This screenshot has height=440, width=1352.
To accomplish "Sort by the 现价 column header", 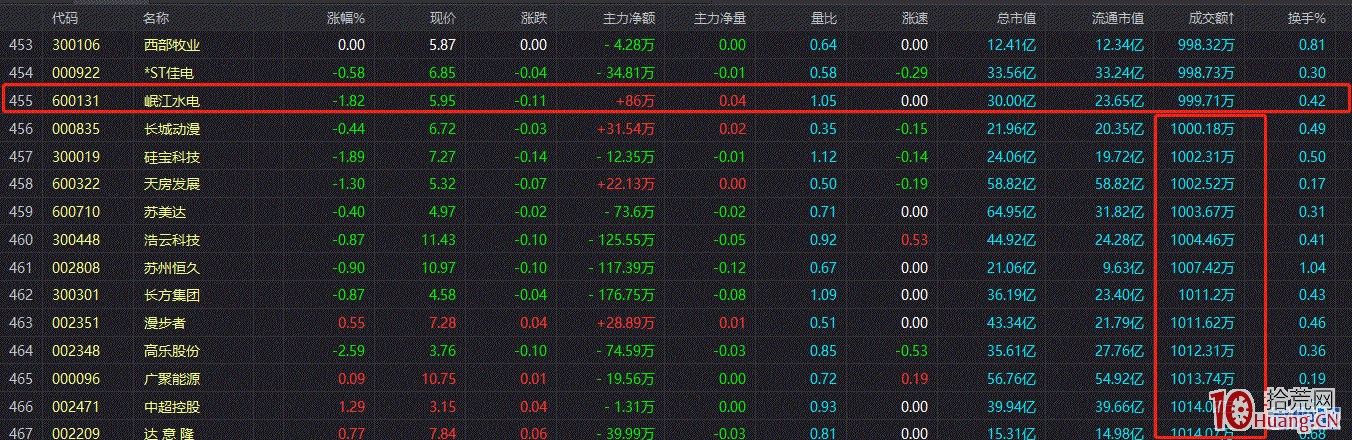I will pos(443,18).
